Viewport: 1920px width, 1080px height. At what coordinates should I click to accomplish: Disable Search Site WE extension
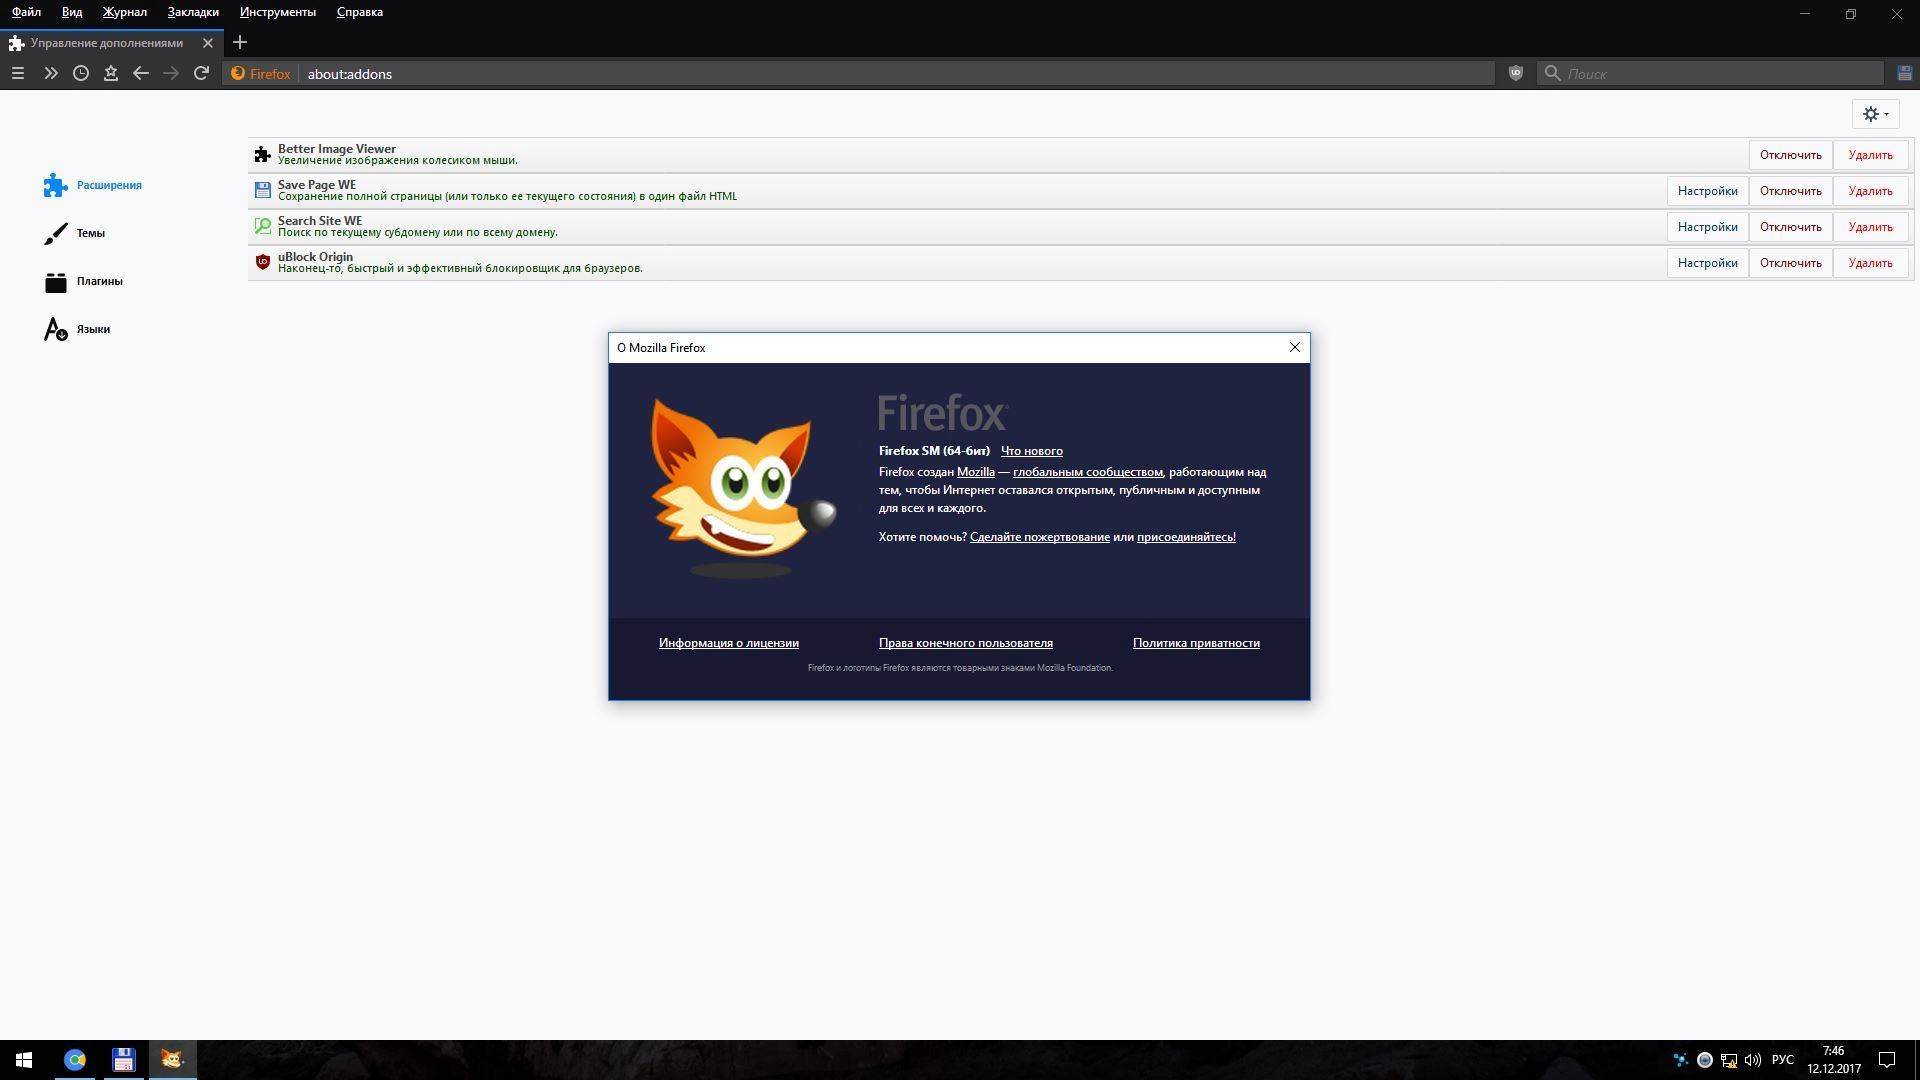(x=1790, y=227)
